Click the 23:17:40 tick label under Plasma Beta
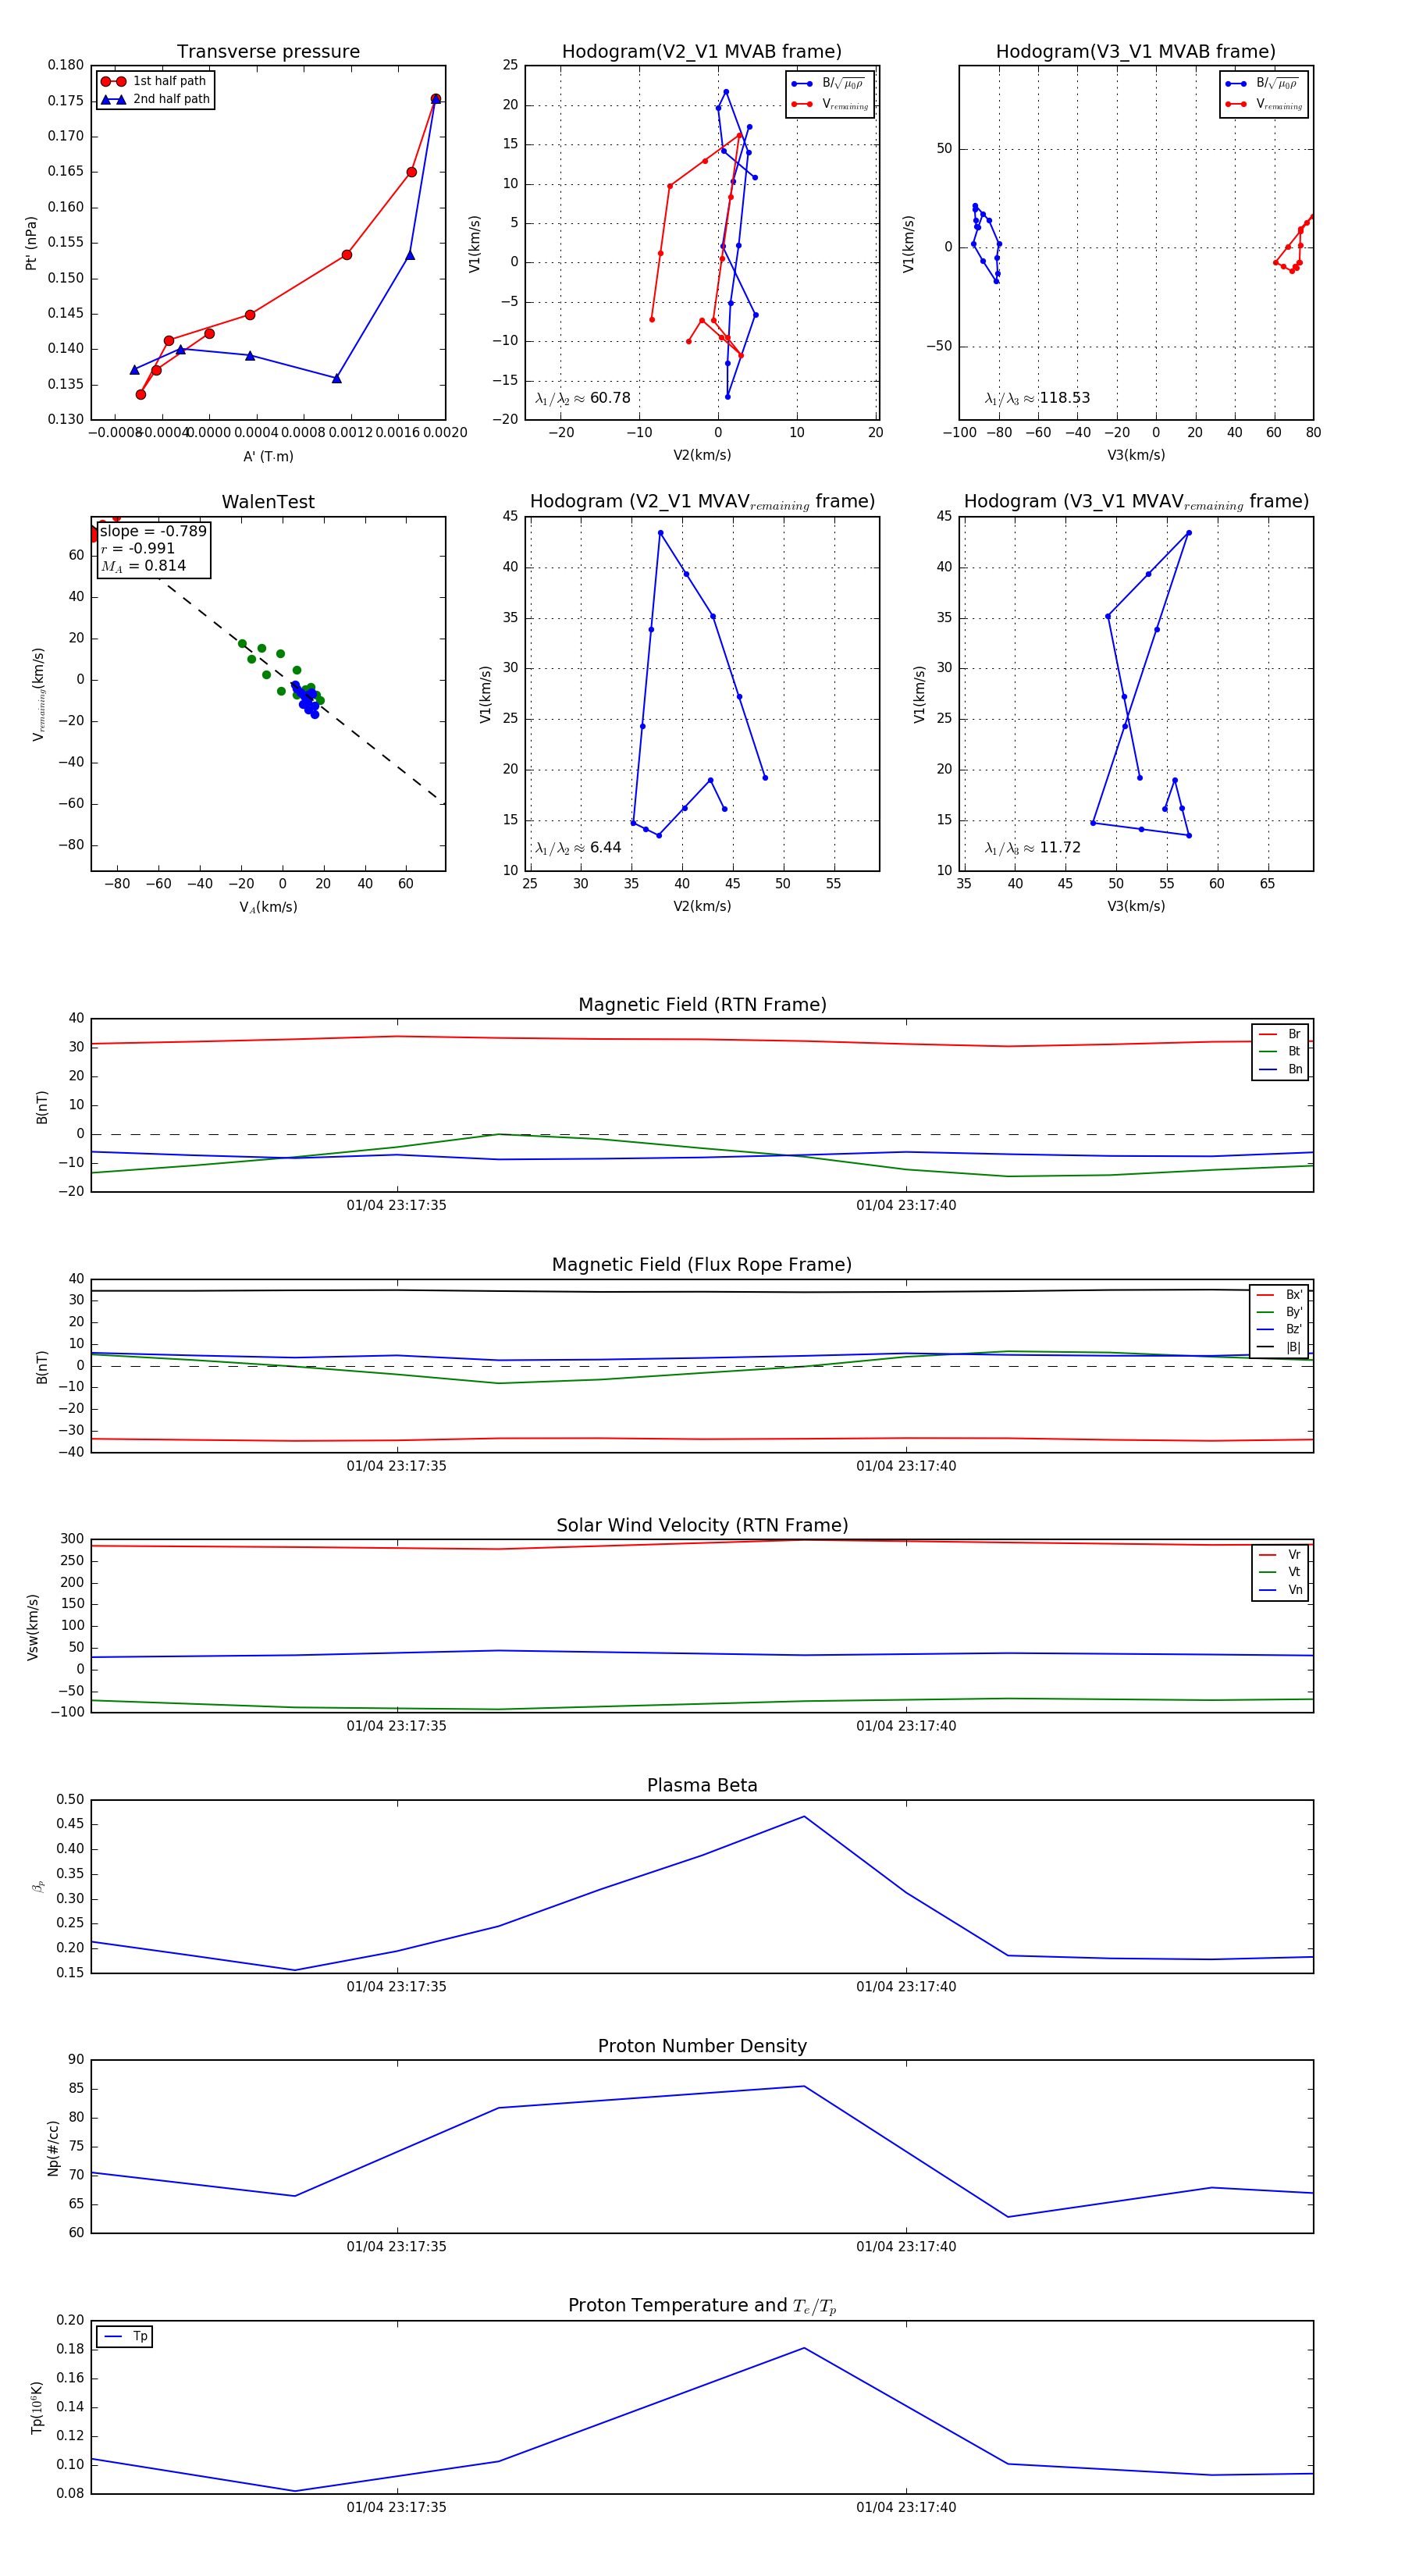 point(905,1987)
